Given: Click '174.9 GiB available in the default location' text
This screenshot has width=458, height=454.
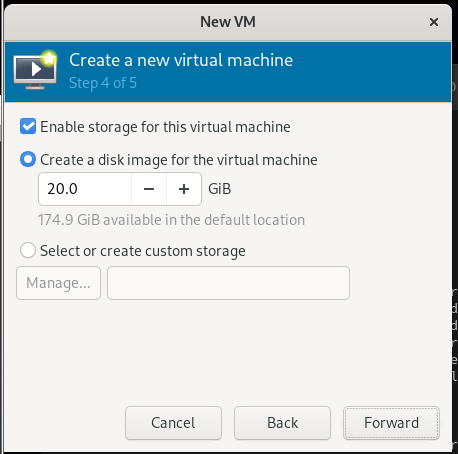Looking at the screenshot, I should pos(171,220).
